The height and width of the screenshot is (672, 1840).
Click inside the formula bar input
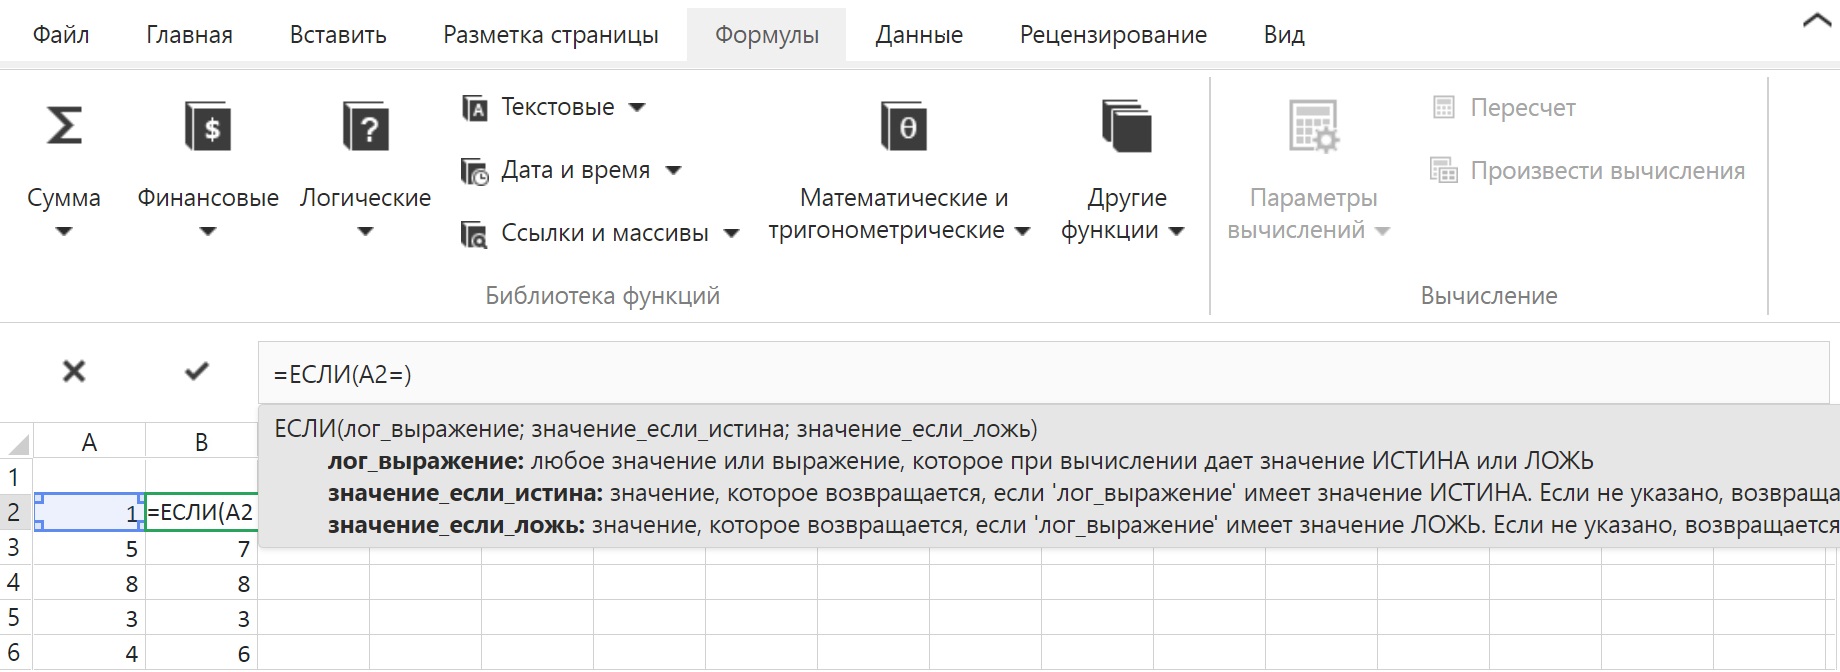pos(1043,373)
